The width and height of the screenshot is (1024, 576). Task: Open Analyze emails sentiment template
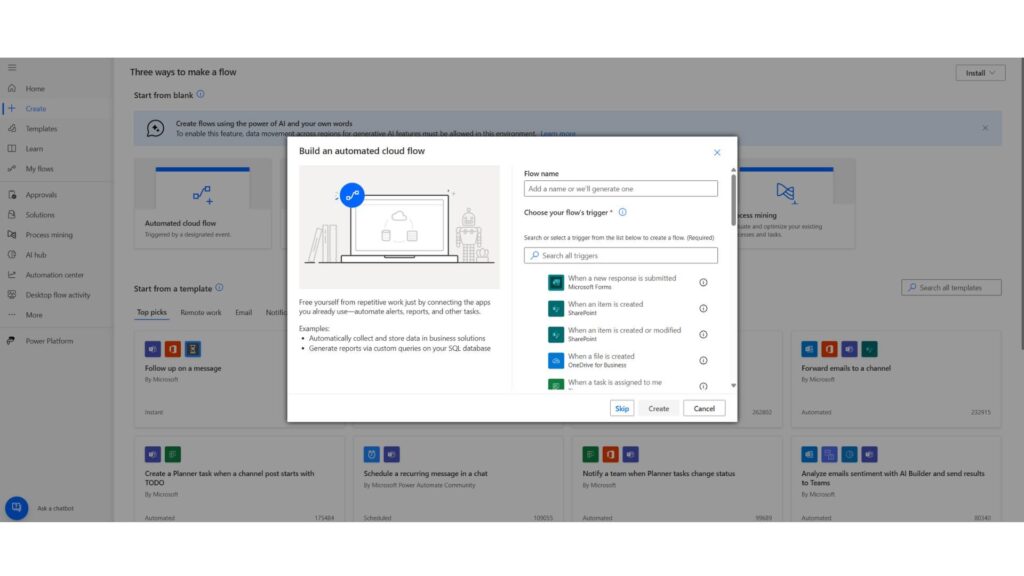coord(896,480)
